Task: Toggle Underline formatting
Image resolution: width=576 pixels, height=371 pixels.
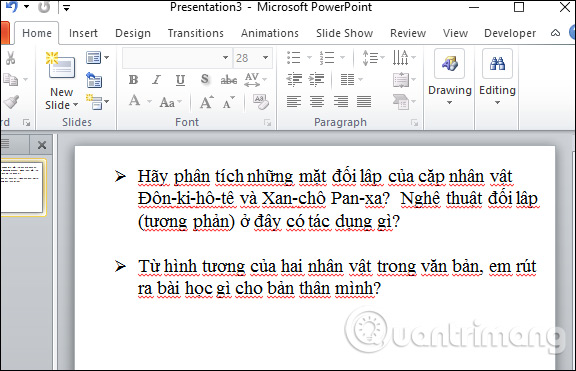Action: [x=180, y=80]
